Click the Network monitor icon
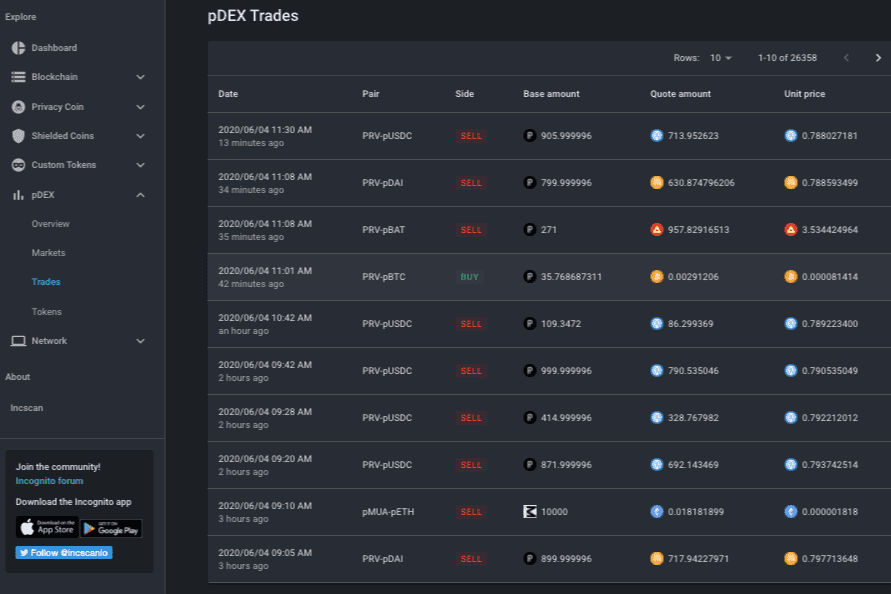Image resolution: width=891 pixels, height=594 pixels. coord(17,341)
